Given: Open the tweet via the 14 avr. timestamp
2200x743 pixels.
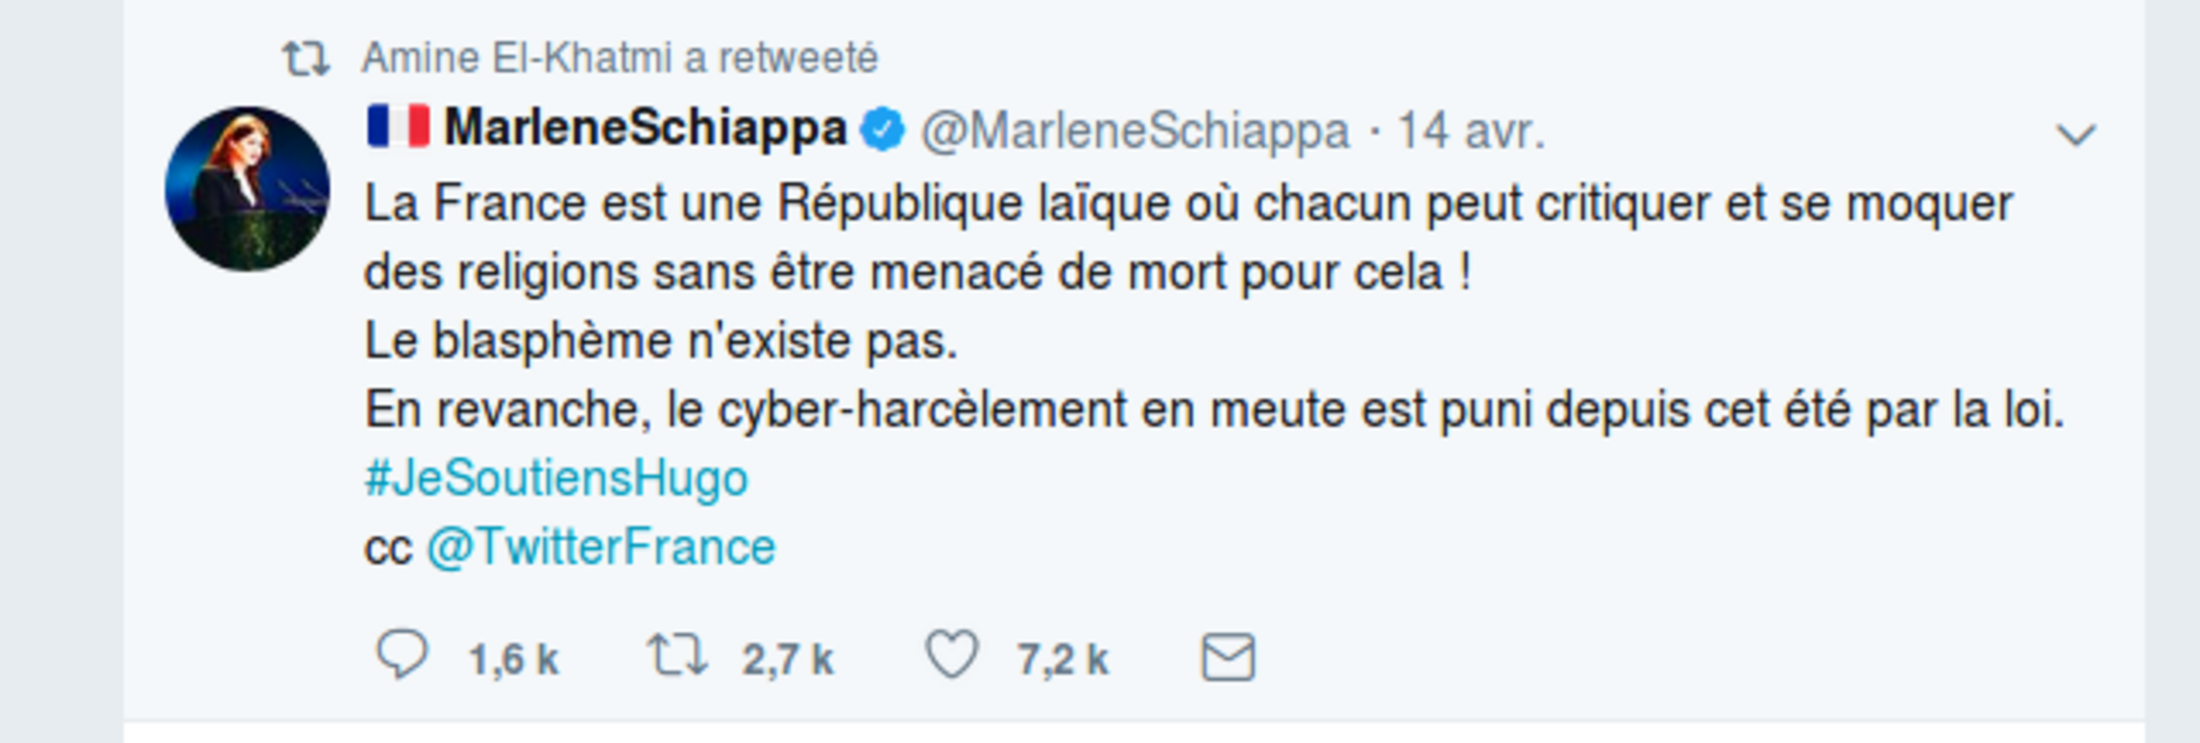Looking at the screenshot, I should click(x=1470, y=131).
